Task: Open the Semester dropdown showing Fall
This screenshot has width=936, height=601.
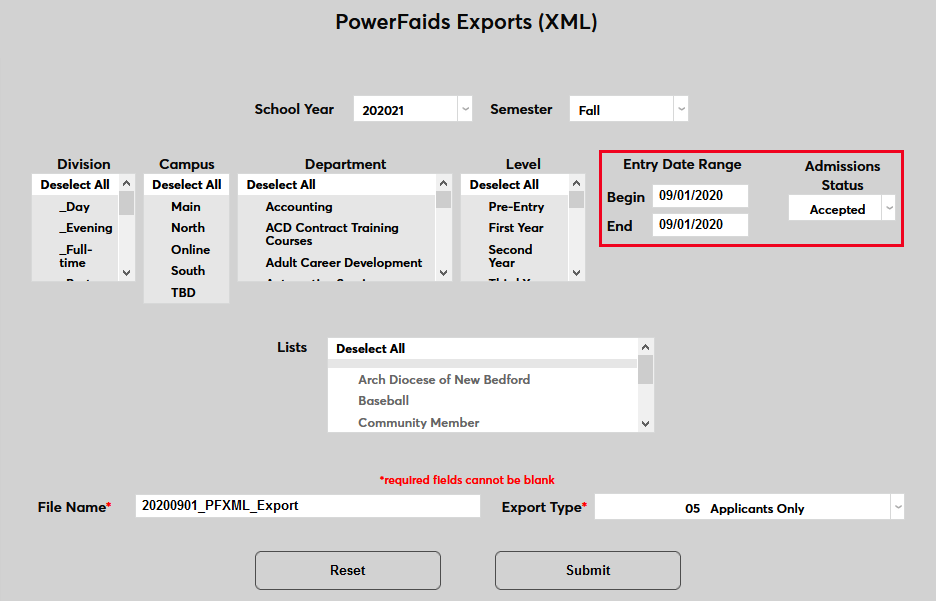Action: [680, 108]
